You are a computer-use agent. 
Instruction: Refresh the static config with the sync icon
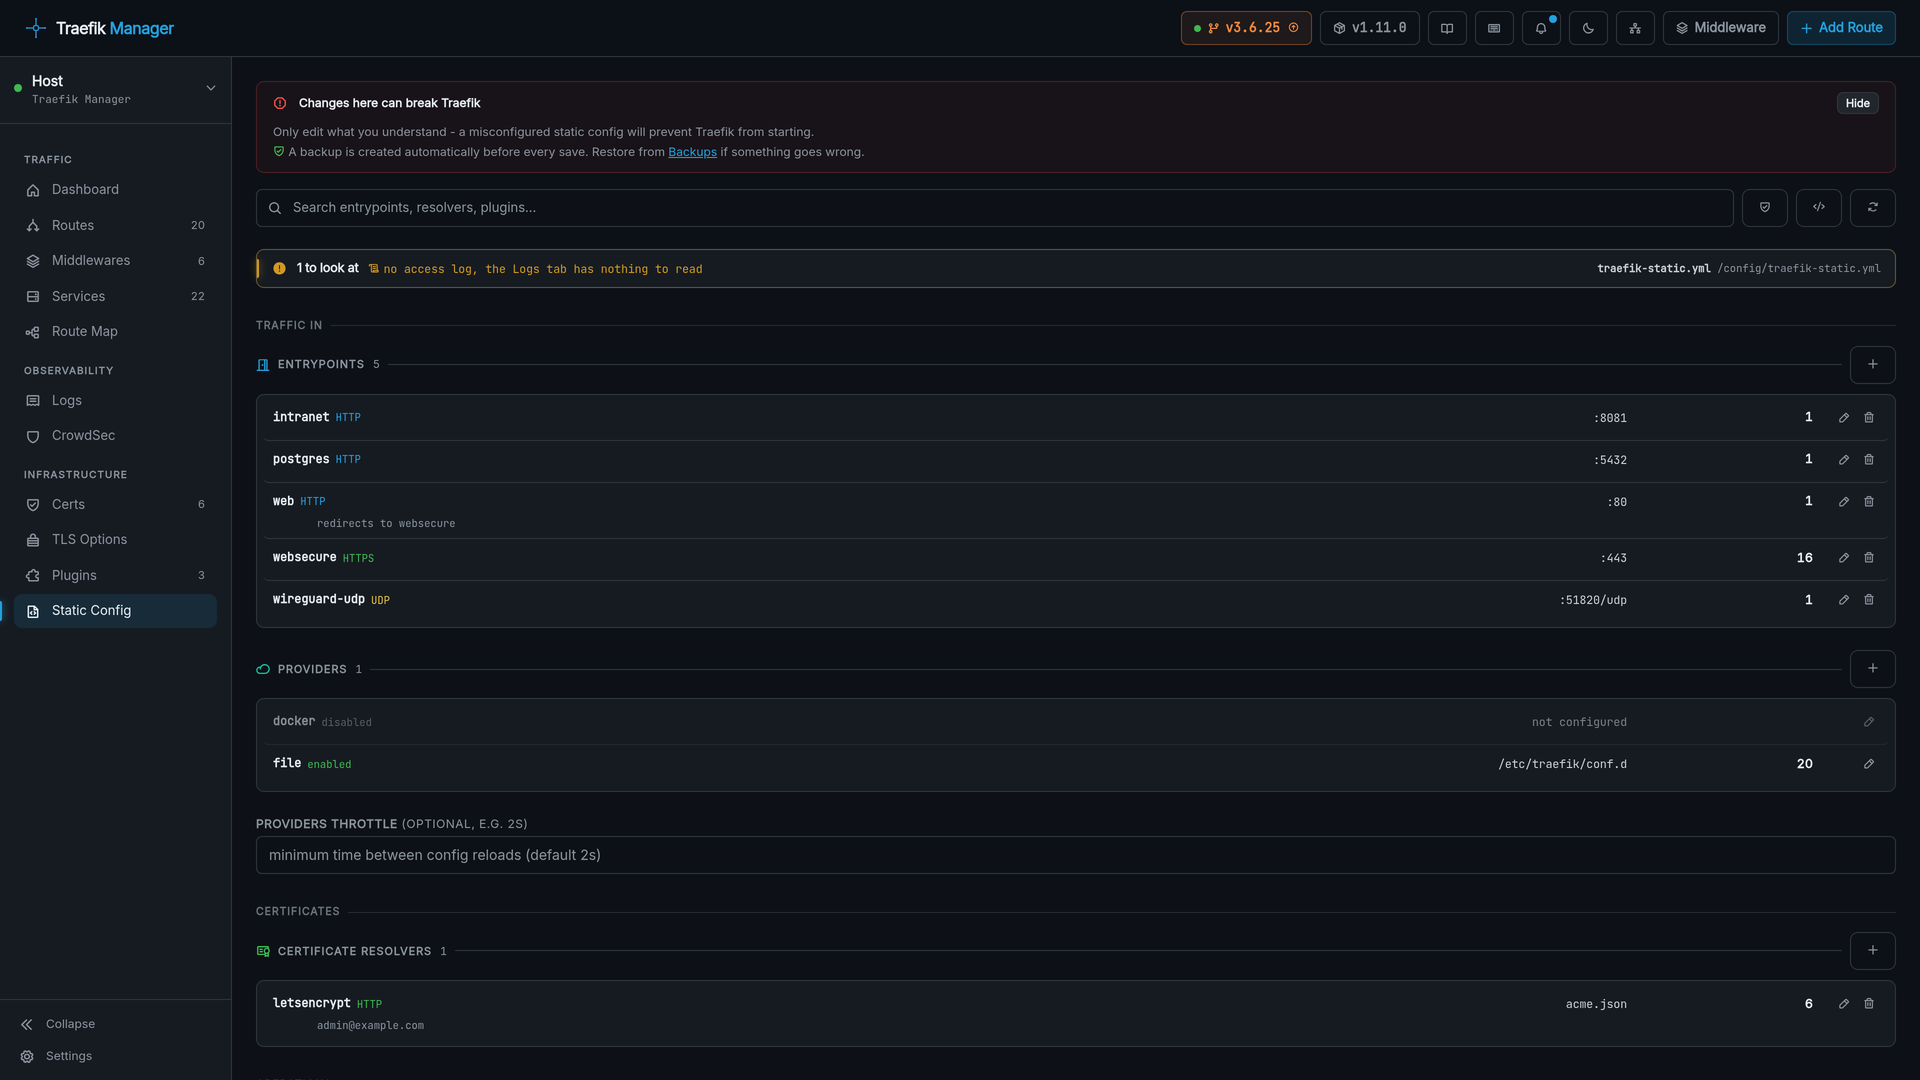point(1873,208)
